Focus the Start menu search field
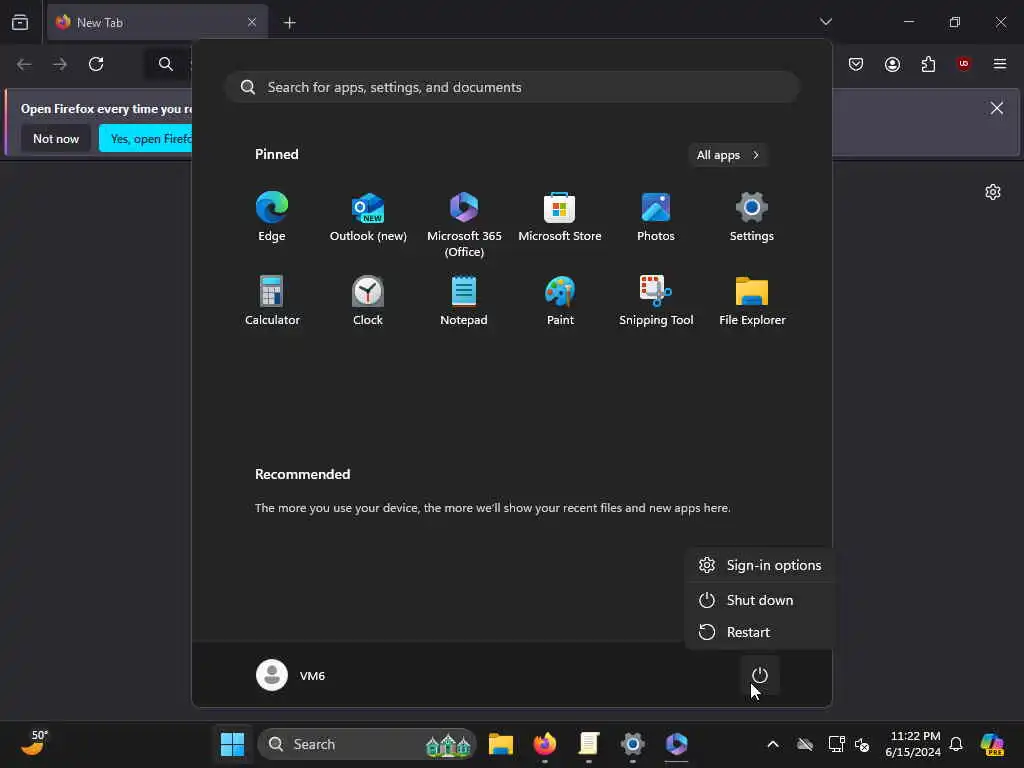 tap(513, 88)
